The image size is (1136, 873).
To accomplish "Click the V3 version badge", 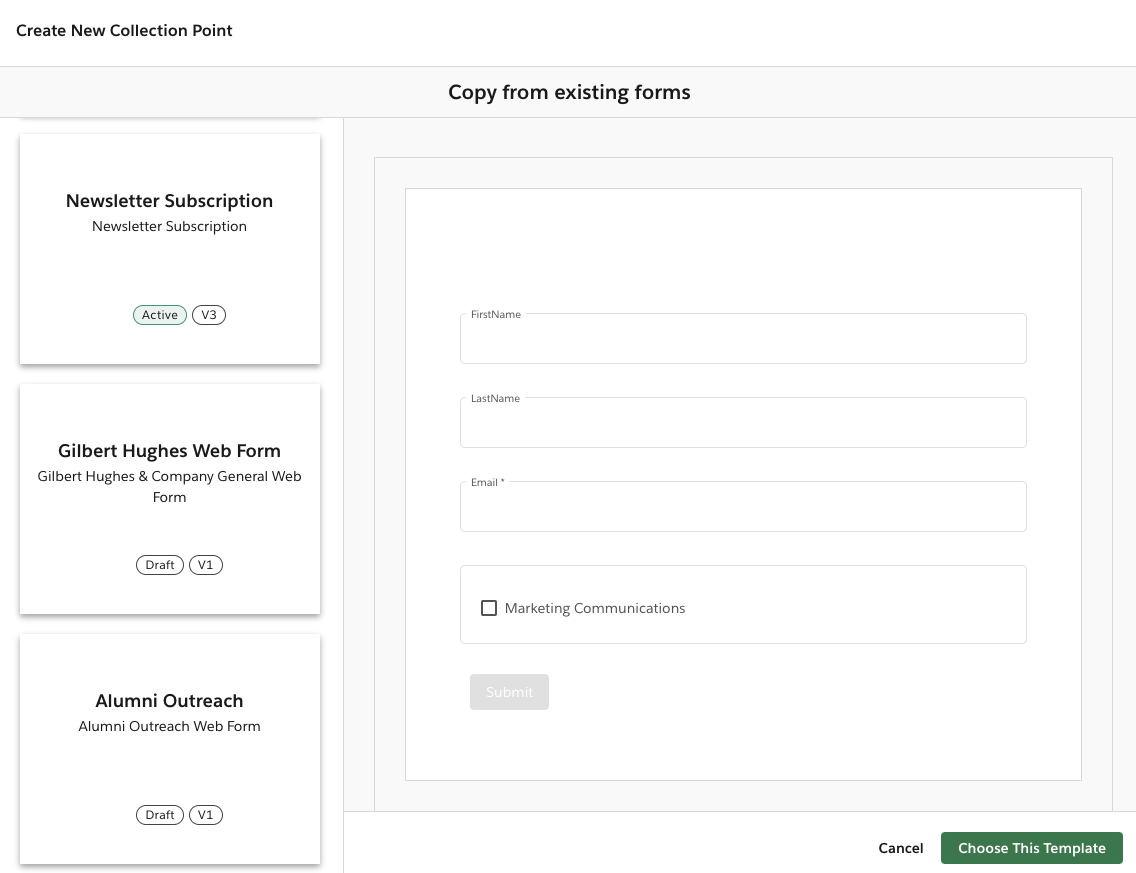I will (209, 314).
